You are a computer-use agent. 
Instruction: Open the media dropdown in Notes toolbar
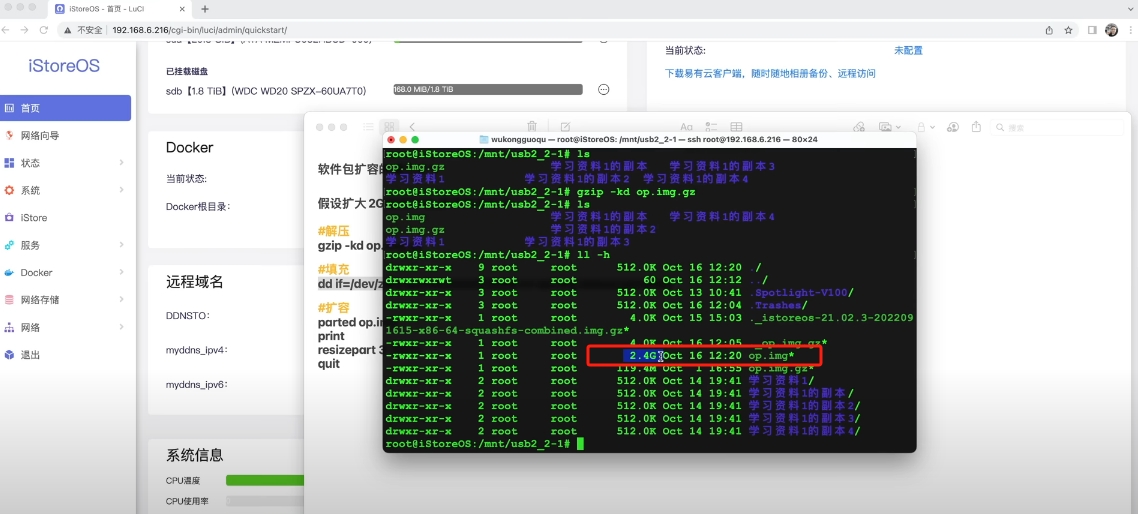tap(890, 126)
